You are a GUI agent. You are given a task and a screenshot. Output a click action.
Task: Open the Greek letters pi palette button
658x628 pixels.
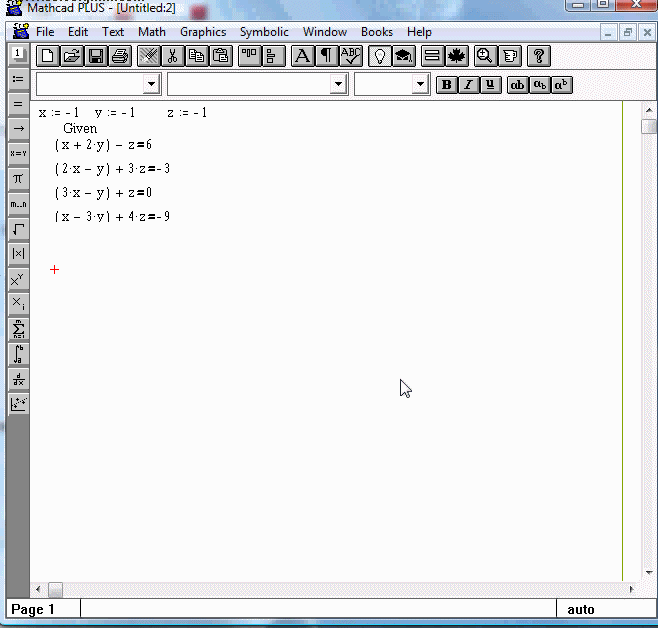18,179
